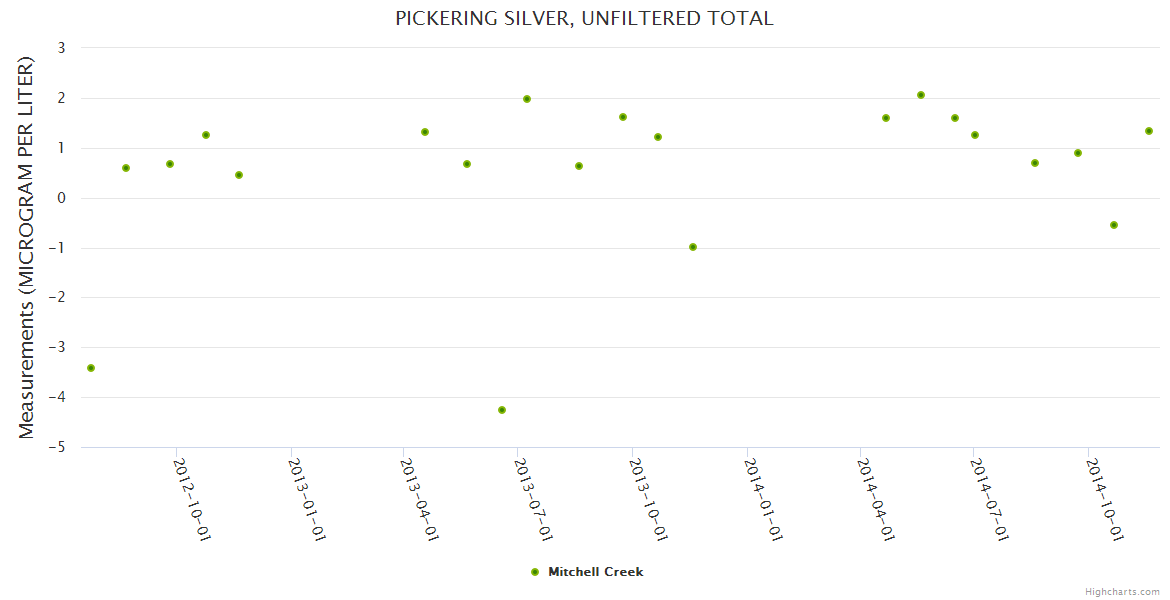This screenshot has height=600, width=1170.
Task: Click the Mitchell Creek legend marker dot
Action: pos(535,572)
